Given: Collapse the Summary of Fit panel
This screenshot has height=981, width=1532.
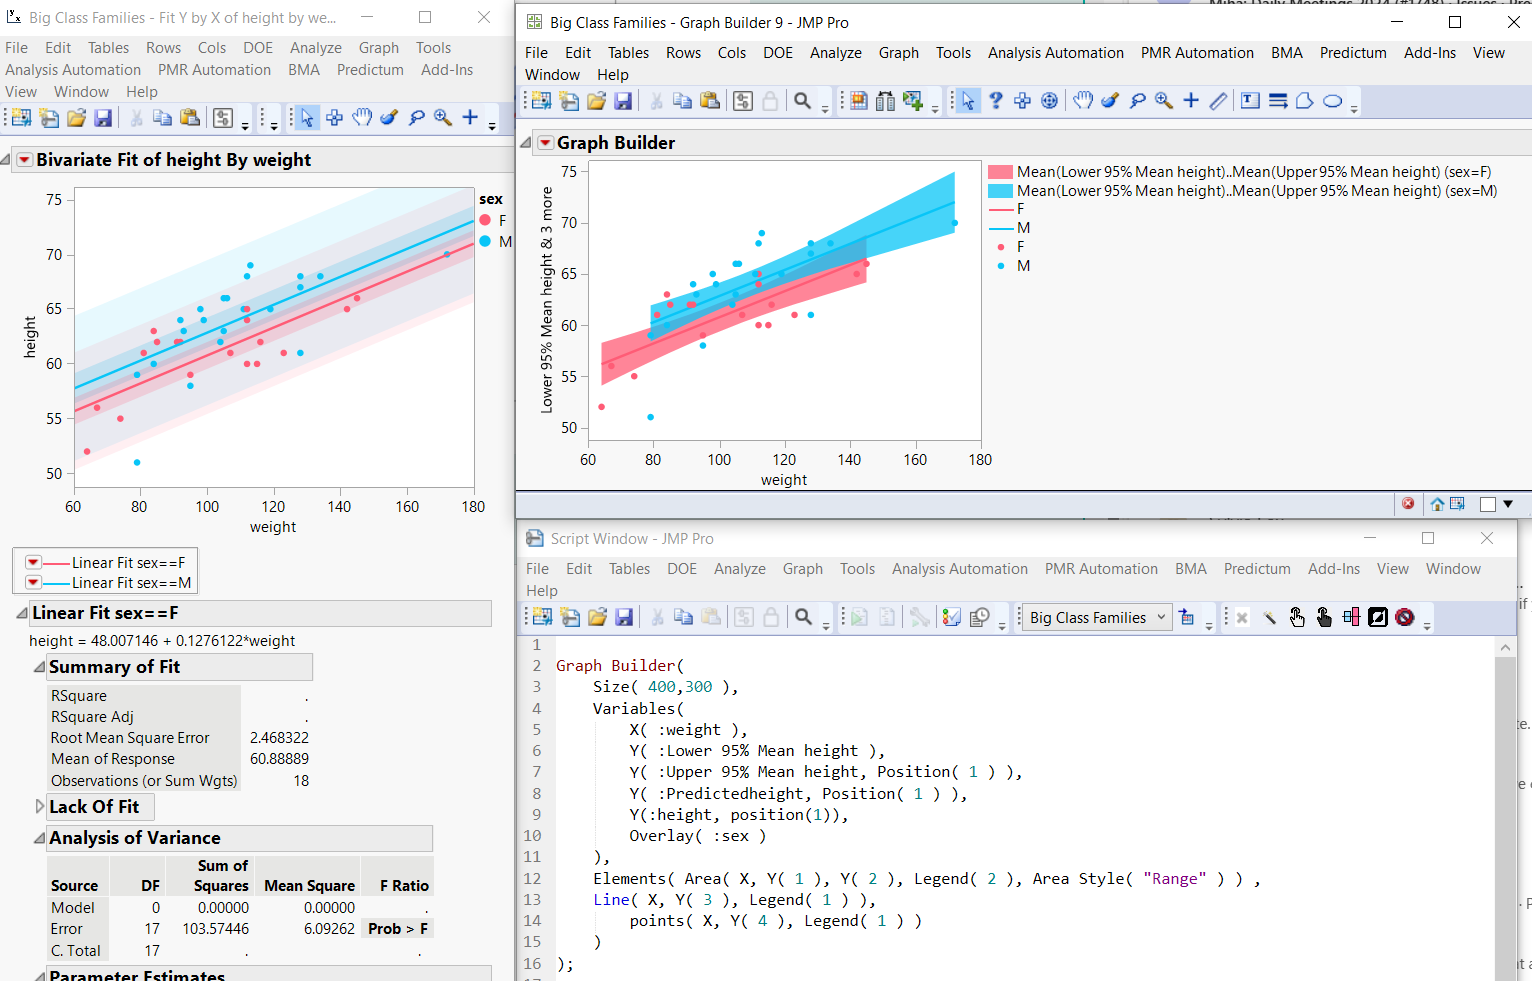Looking at the screenshot, I should [x=38, y=667].
